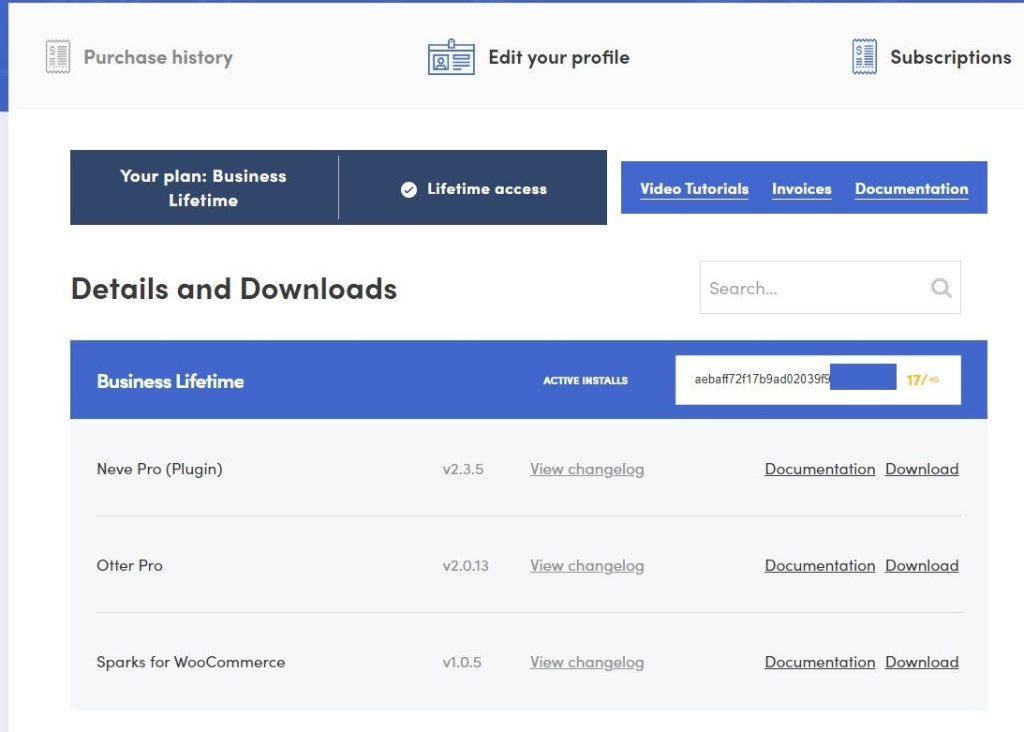Click the license key field
The image size is (1024, 732).
(x=761, y=380)
